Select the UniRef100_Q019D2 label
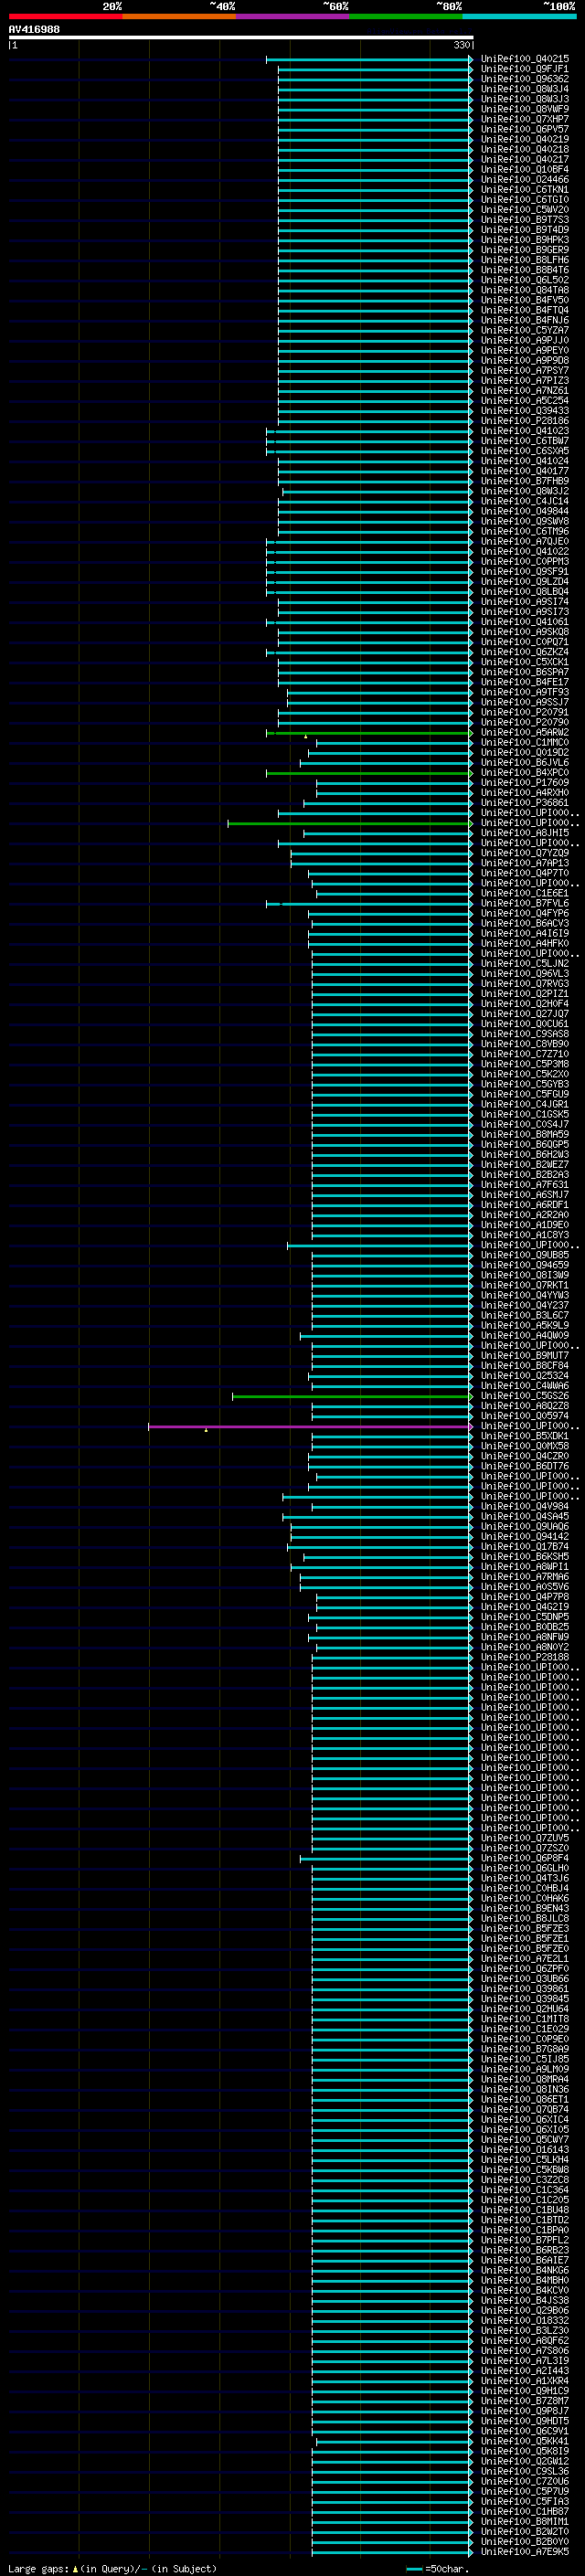585x2576 pixels. 524,752
